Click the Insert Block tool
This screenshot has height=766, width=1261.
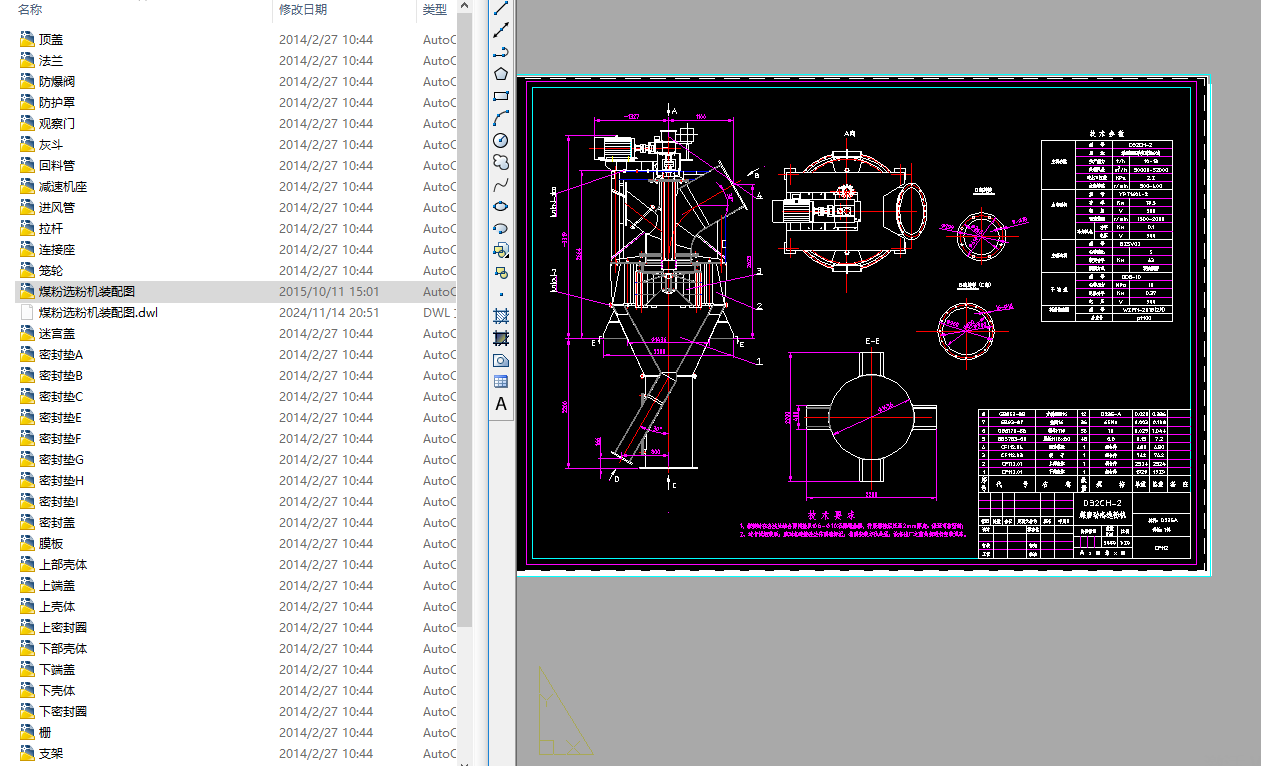pos(501,250)
